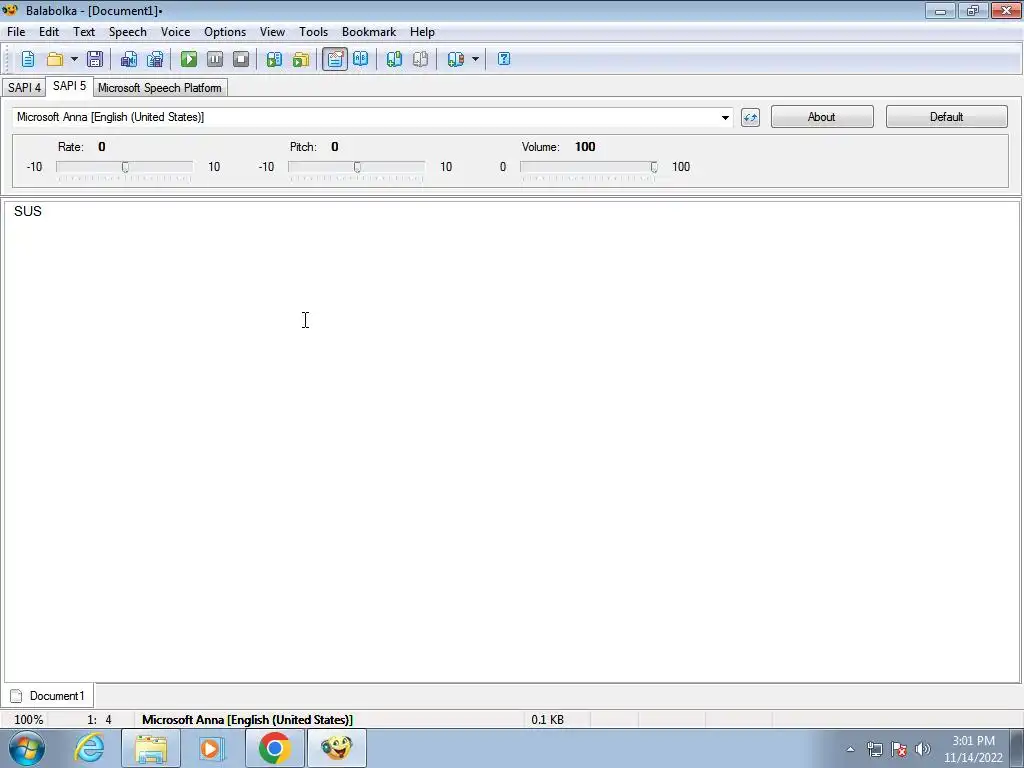Click the About voice button
The image size is (1024, 768).
(x=822, y=117)
